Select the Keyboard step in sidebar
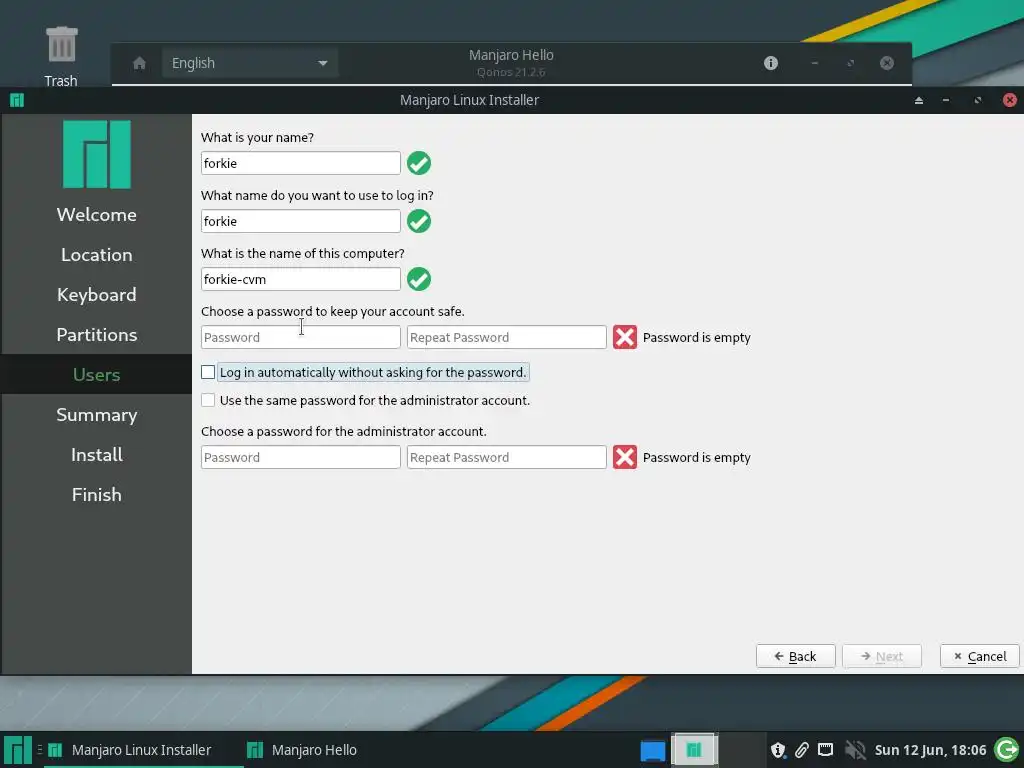The image size is (1024, 768). click(97, 295)
